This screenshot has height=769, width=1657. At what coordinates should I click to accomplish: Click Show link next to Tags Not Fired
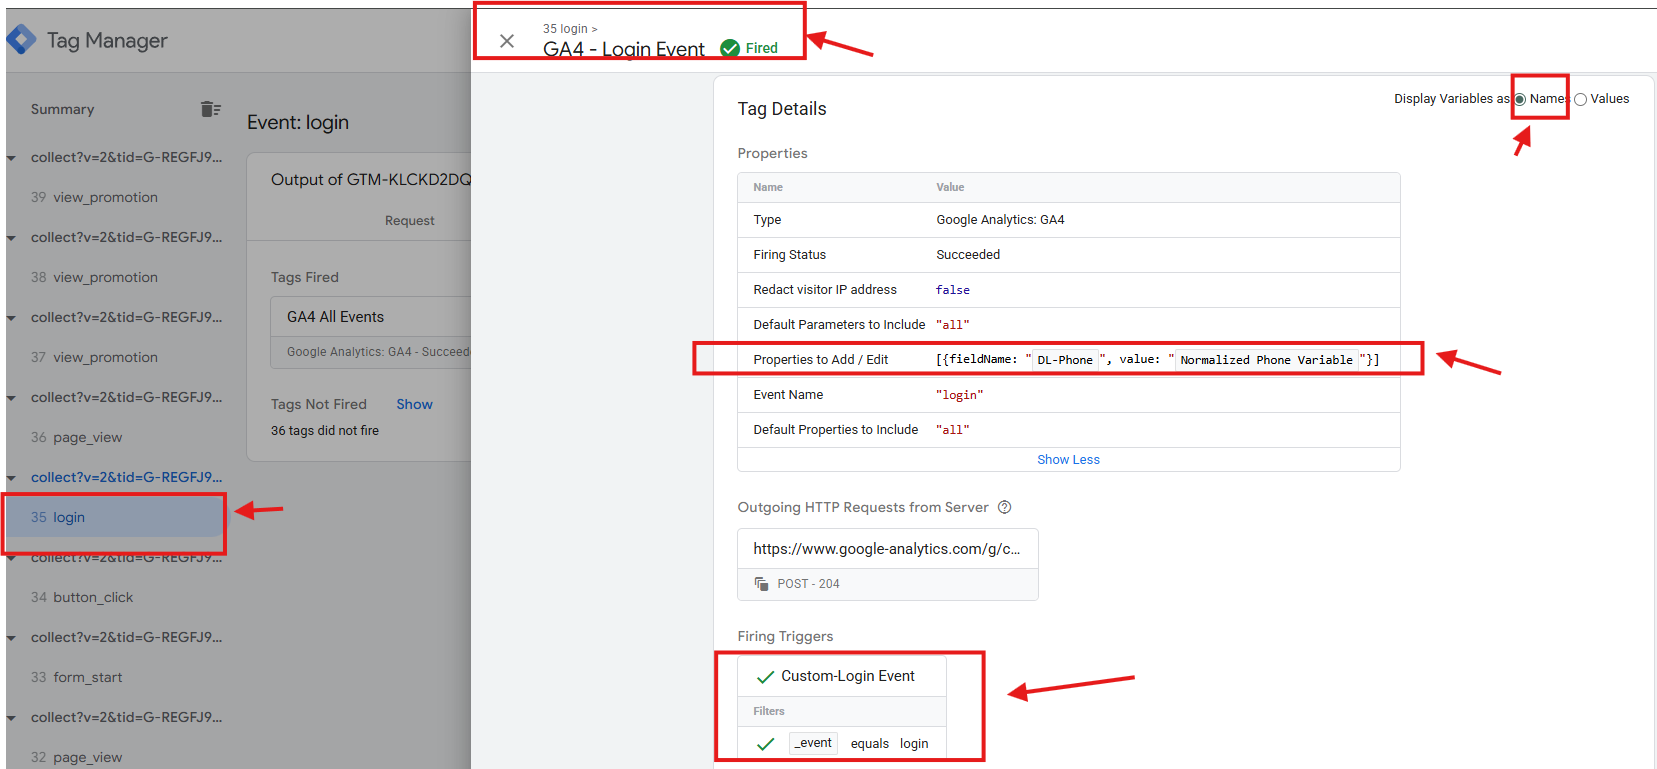click(414, 404)
